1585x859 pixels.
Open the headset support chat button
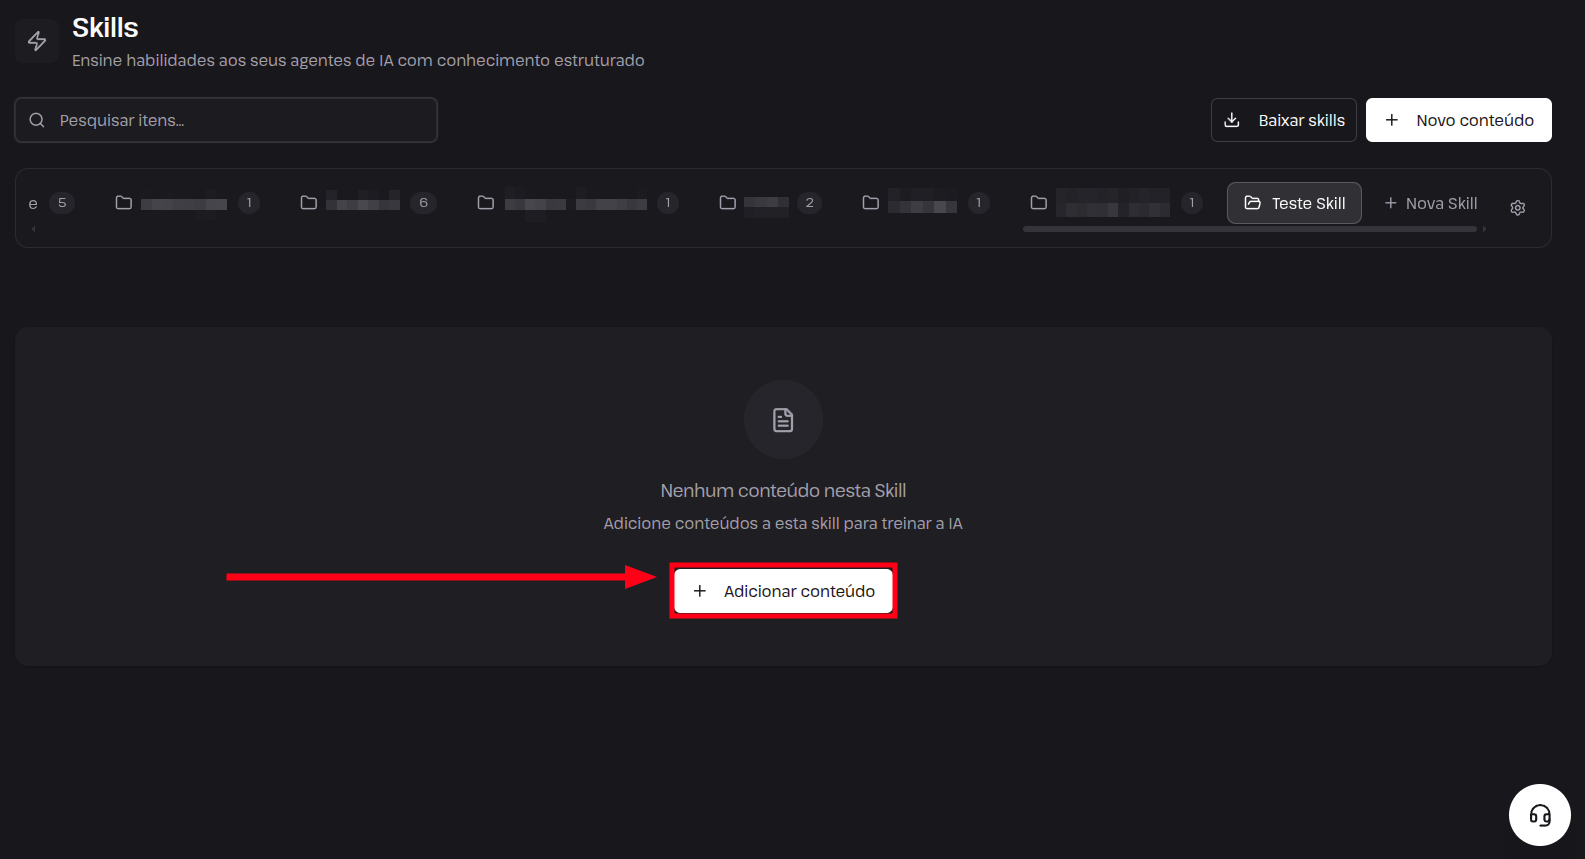(x=1540, y=815)
